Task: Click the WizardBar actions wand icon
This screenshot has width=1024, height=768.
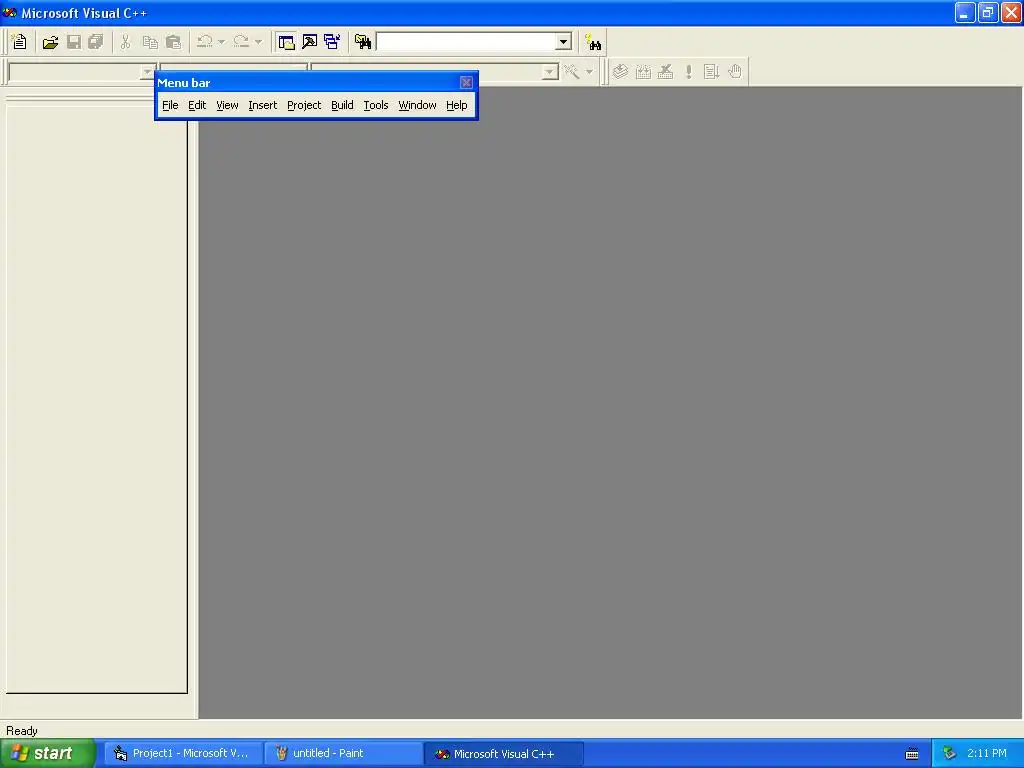Action: [572, 71]
